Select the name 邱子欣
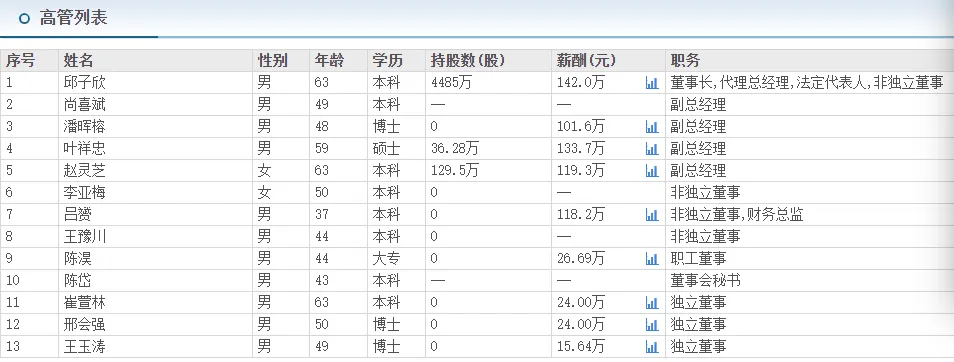This screenshot has width=954, height=362. (x=85, y=83)
